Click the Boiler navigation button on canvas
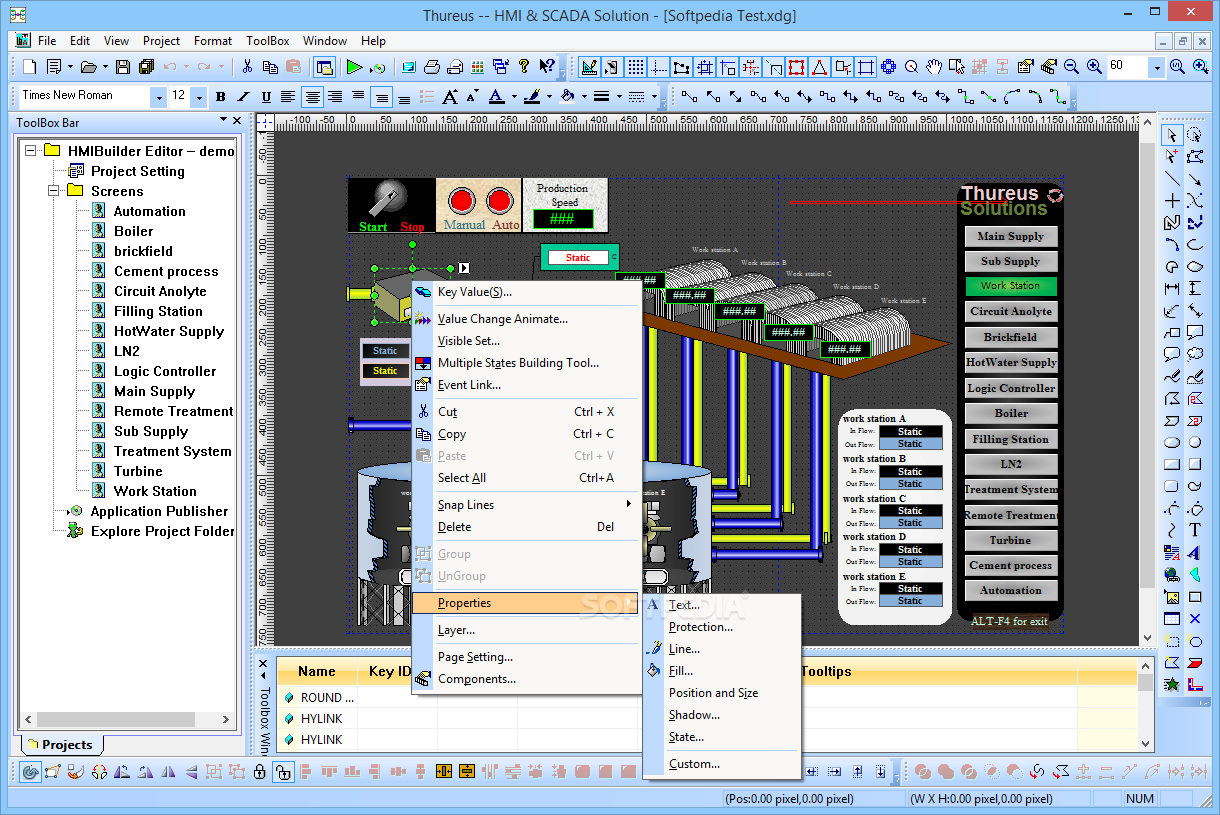Viewport: 1220px width, 815px height. [x=1010, y=413]
